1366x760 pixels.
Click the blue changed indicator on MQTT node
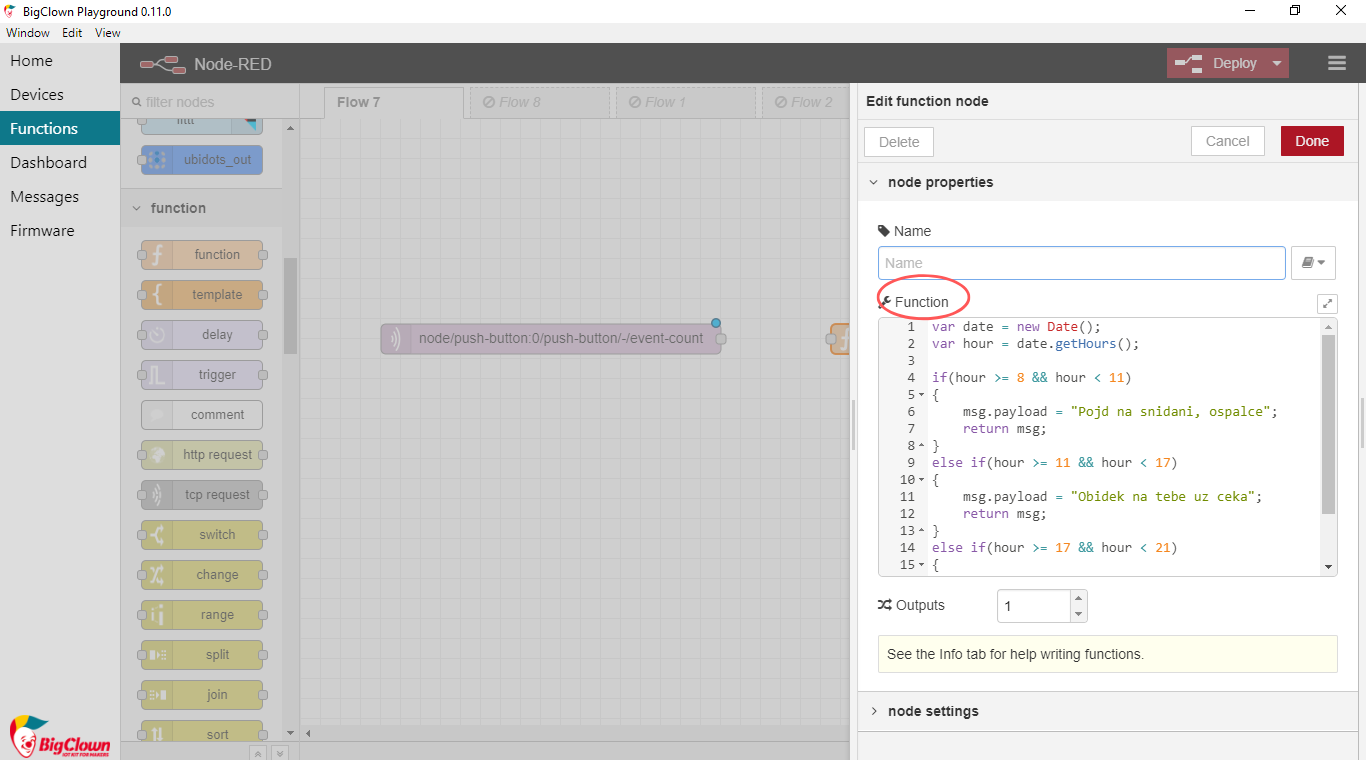click(x=716, y=323)
